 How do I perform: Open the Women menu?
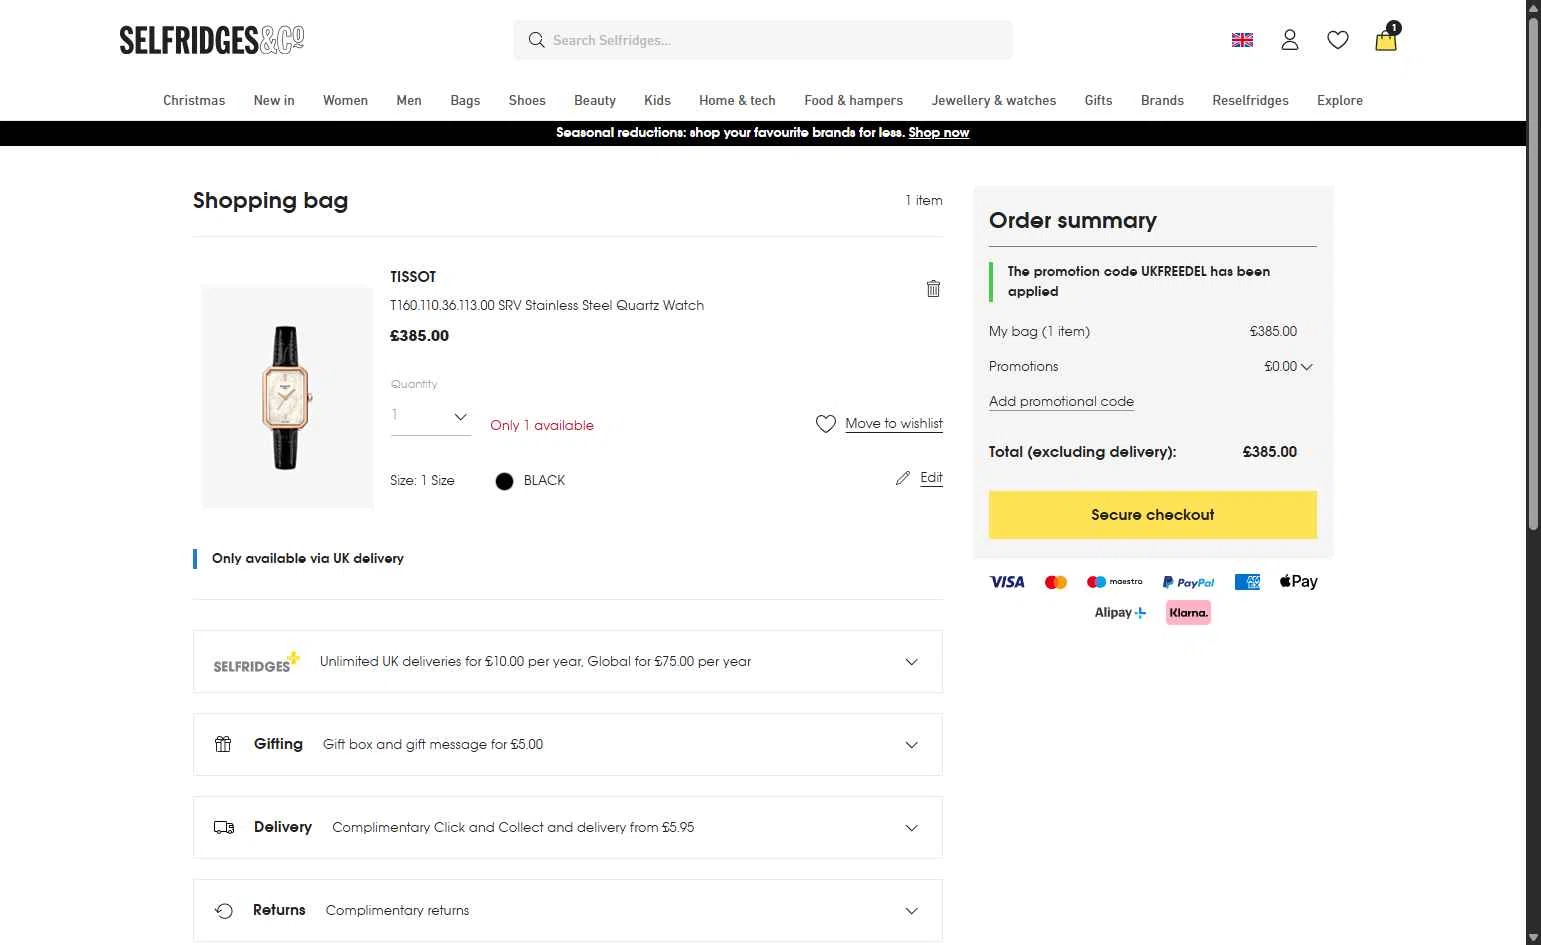(x=345, y=100)
